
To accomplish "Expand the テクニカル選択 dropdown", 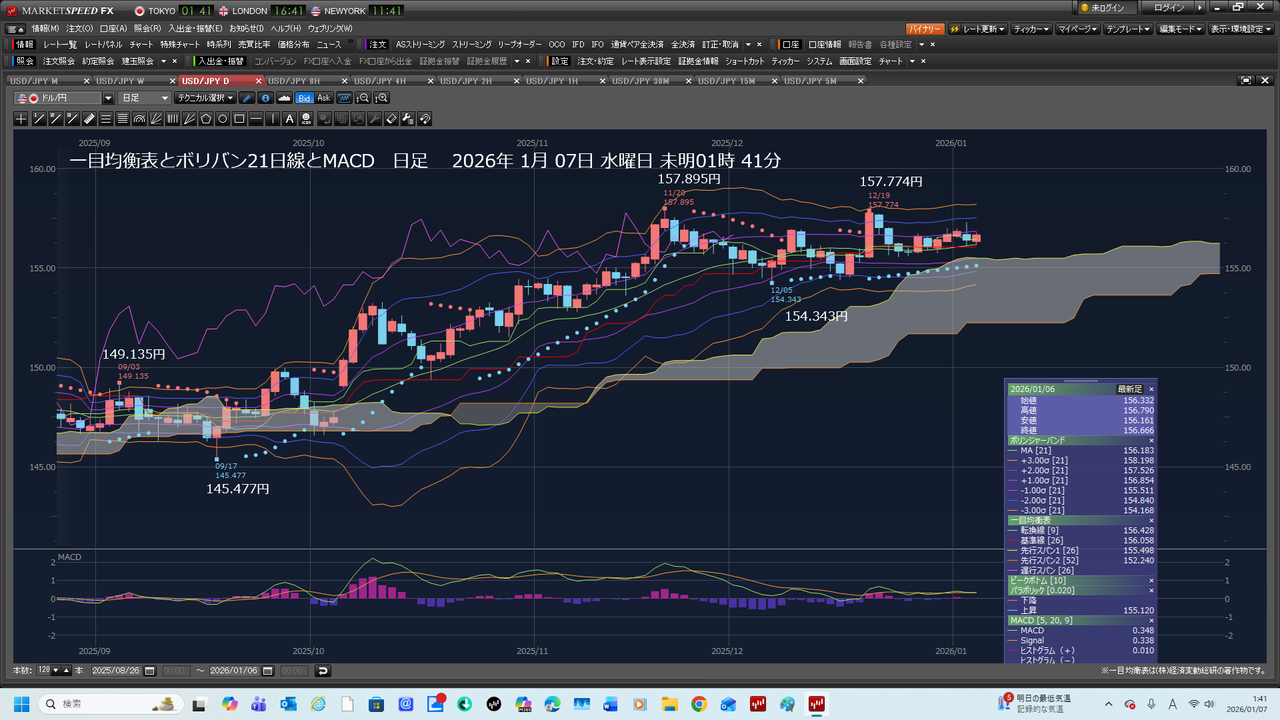I will [x=204, y=98].
